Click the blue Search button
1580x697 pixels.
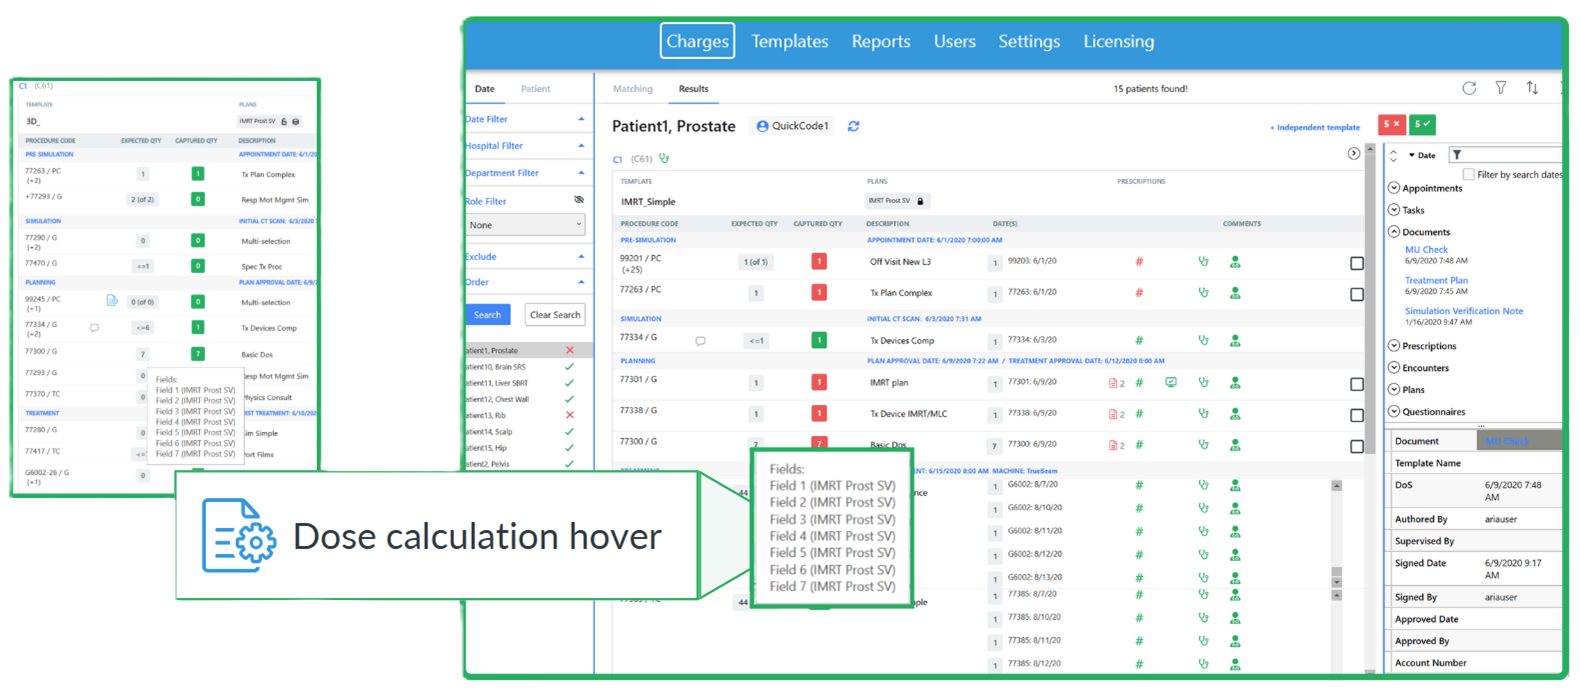(x=488, y=315)
